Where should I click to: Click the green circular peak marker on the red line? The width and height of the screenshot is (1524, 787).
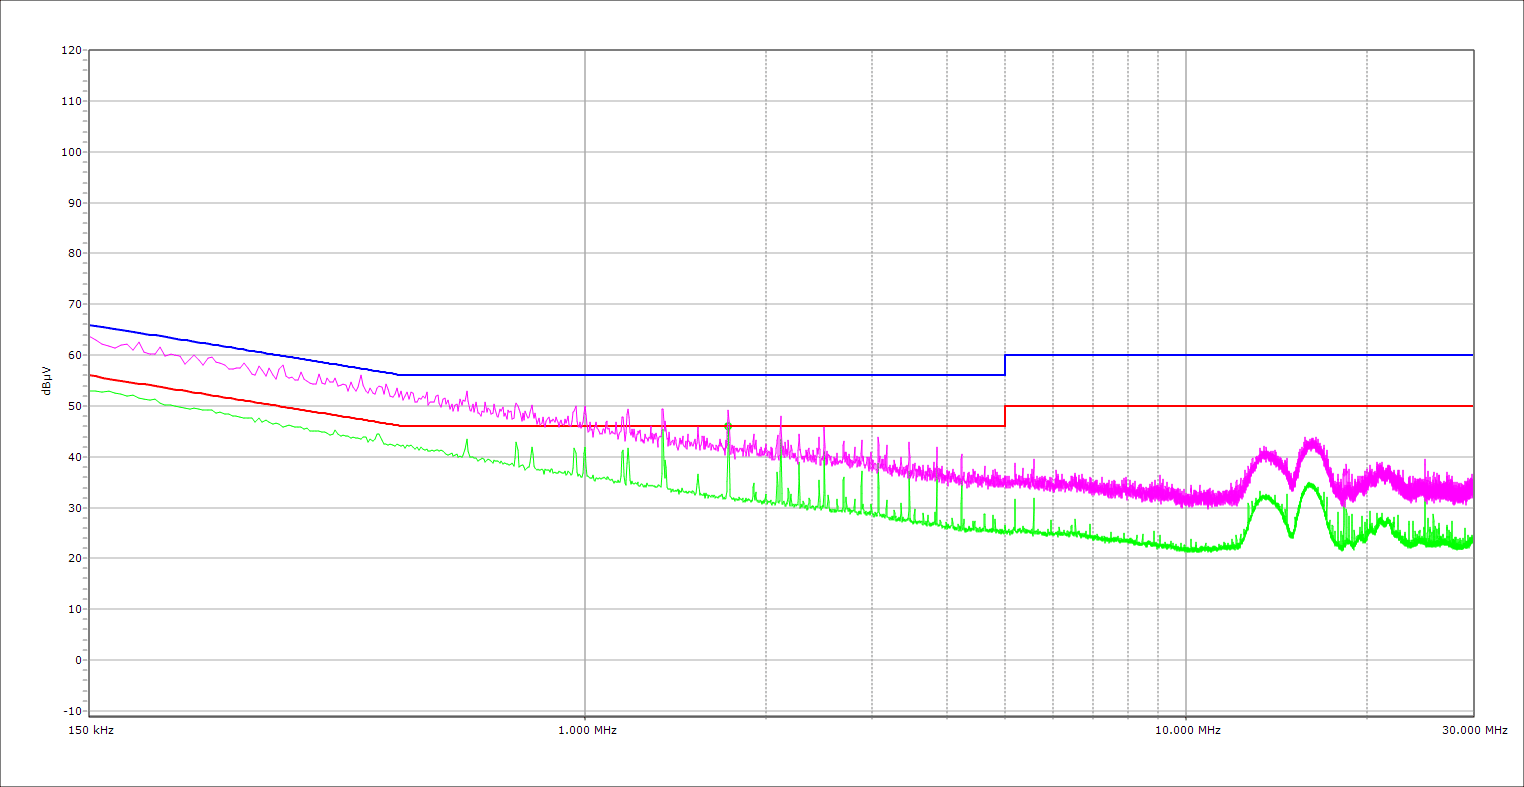click(728, 426)
